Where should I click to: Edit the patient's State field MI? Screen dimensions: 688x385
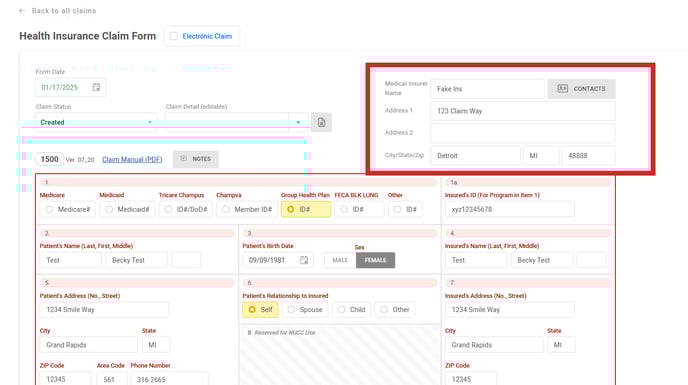[156, 345]
